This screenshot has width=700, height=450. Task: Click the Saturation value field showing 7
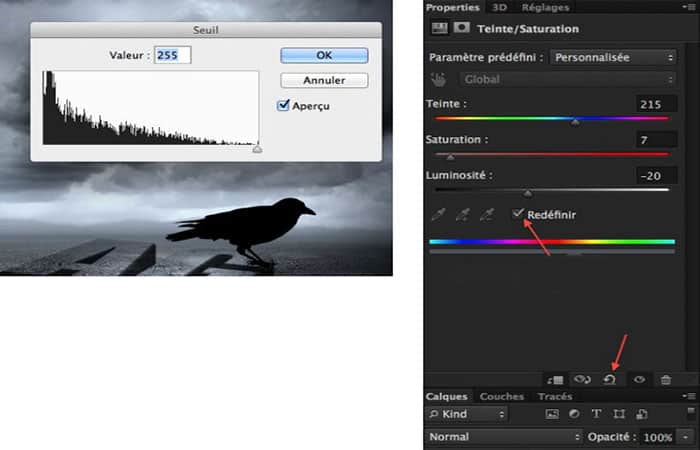pyautogui.click(x=656, y=140)
